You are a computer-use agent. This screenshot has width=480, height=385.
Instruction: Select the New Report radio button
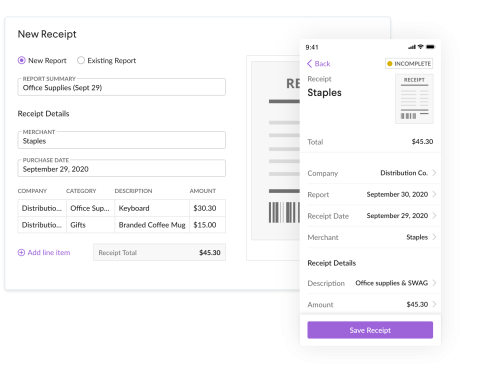tap(22, 60)
